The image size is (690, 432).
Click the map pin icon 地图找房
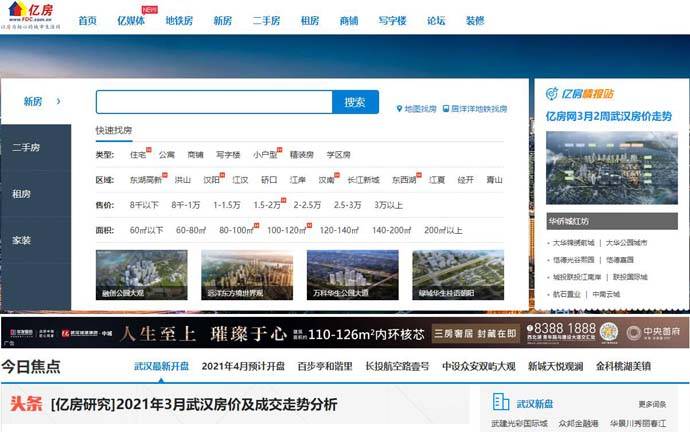(x=399, y=109)
